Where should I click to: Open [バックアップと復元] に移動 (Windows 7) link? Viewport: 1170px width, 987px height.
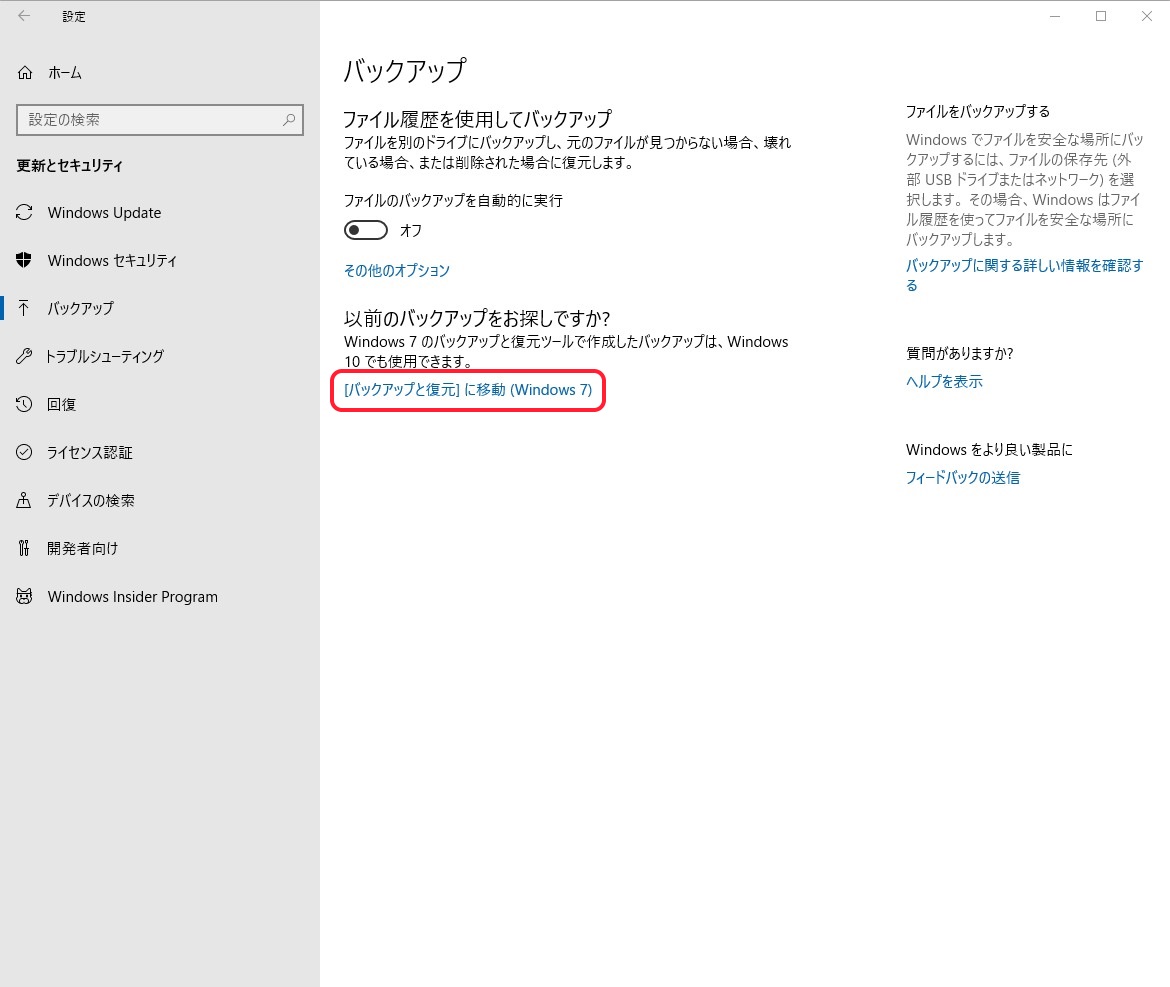click(468, 391)
